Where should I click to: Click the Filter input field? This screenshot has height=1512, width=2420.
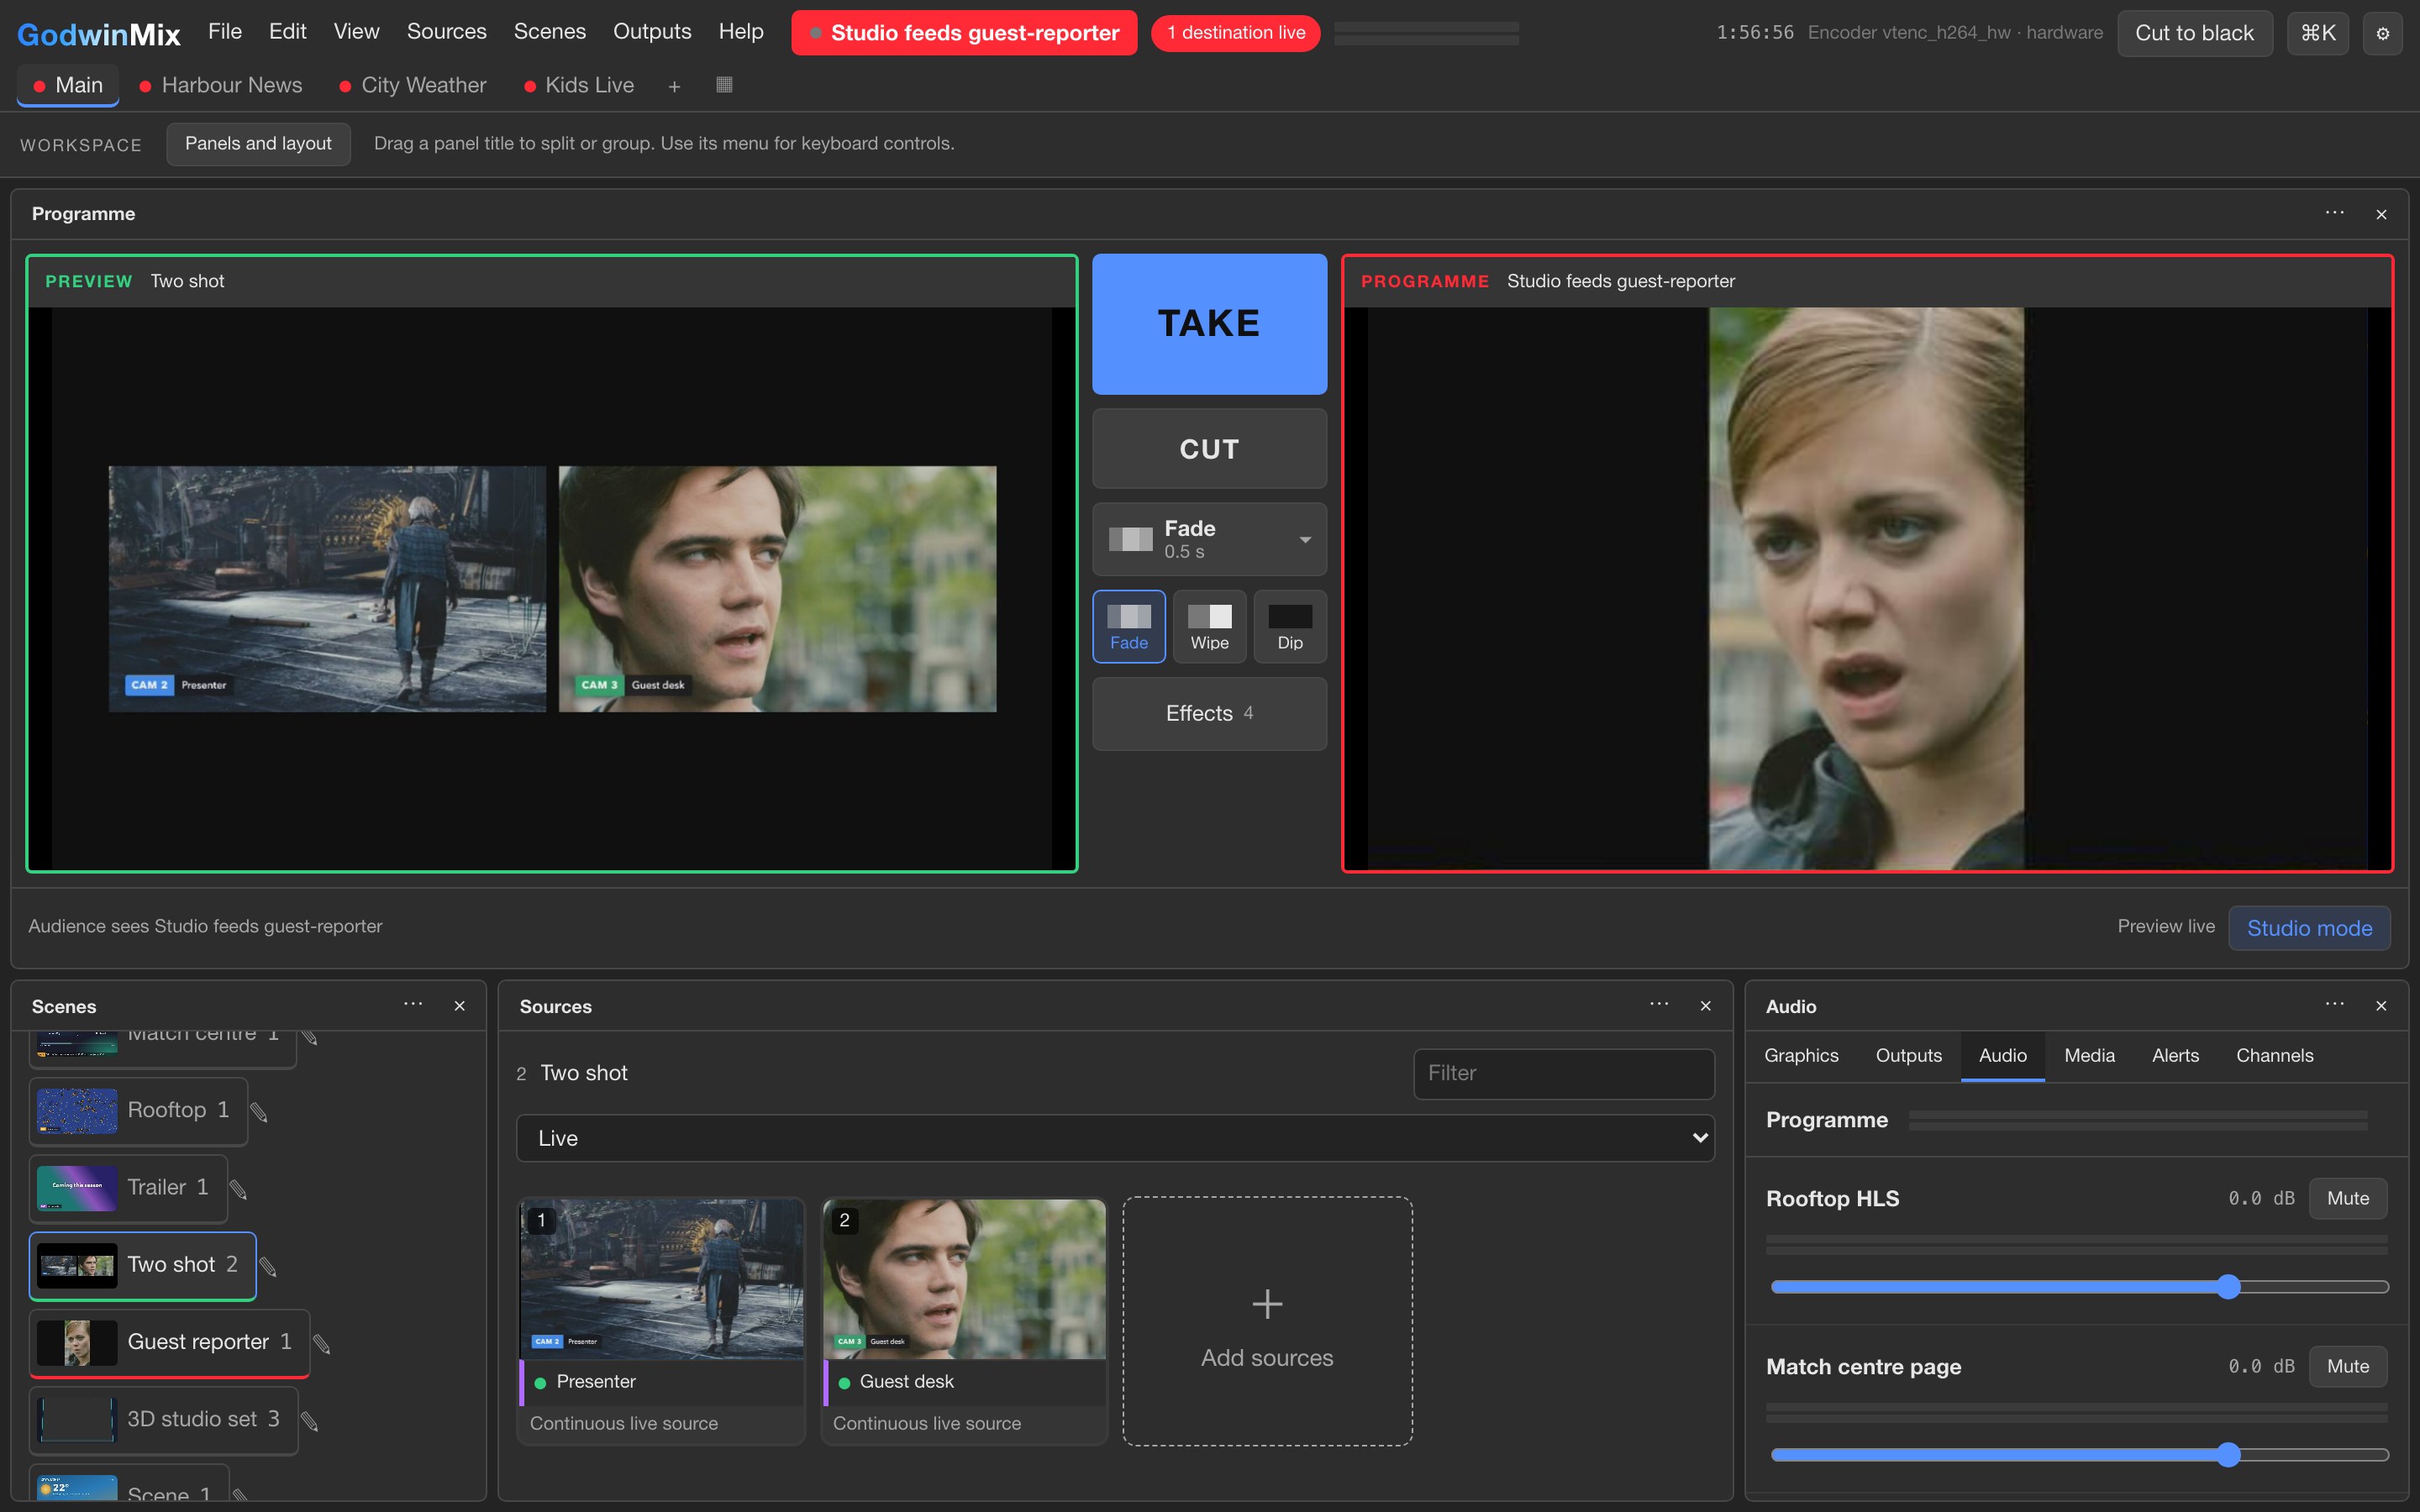coord(1563,1073)
